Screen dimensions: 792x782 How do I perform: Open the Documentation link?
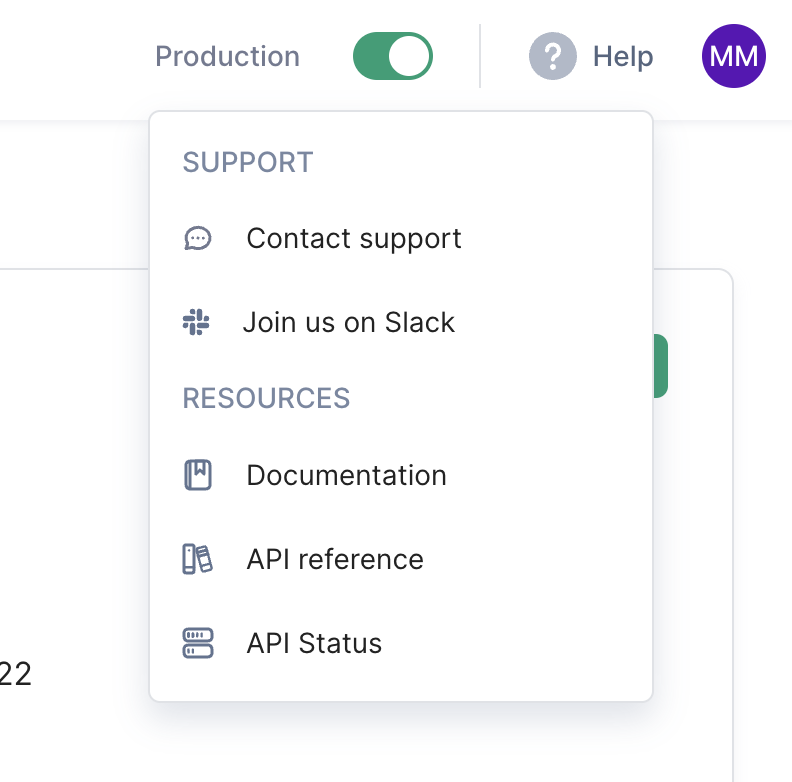coord(401,475)
